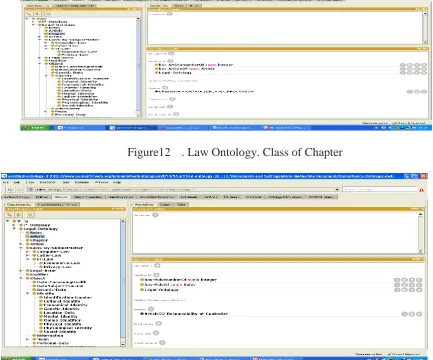Viewport: 433px width, 360px height.
Task: Open the Edit menu in lower window
Action: click(16, 183)
